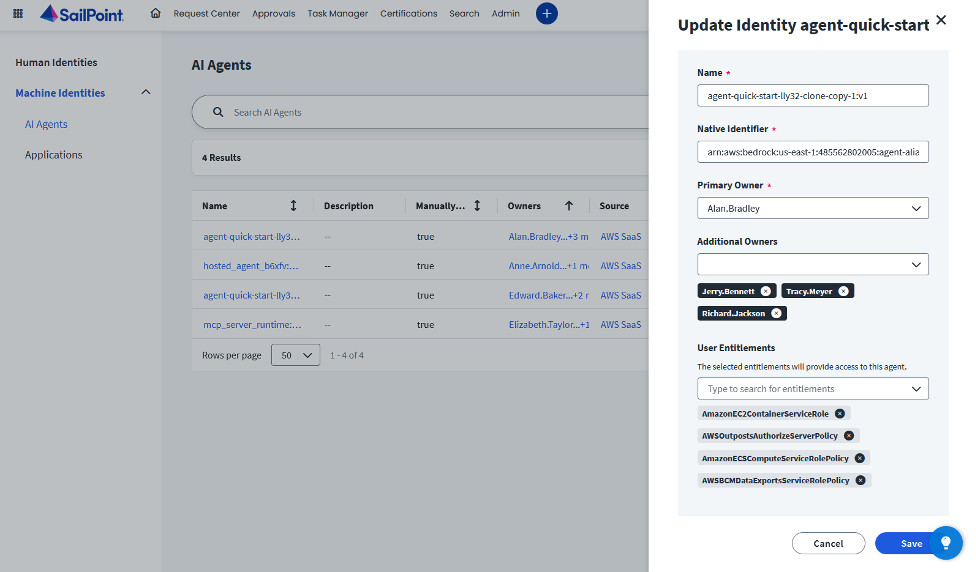Click the Edward.Baker owners link
976x572 pixels.
[x=548, y=295]
